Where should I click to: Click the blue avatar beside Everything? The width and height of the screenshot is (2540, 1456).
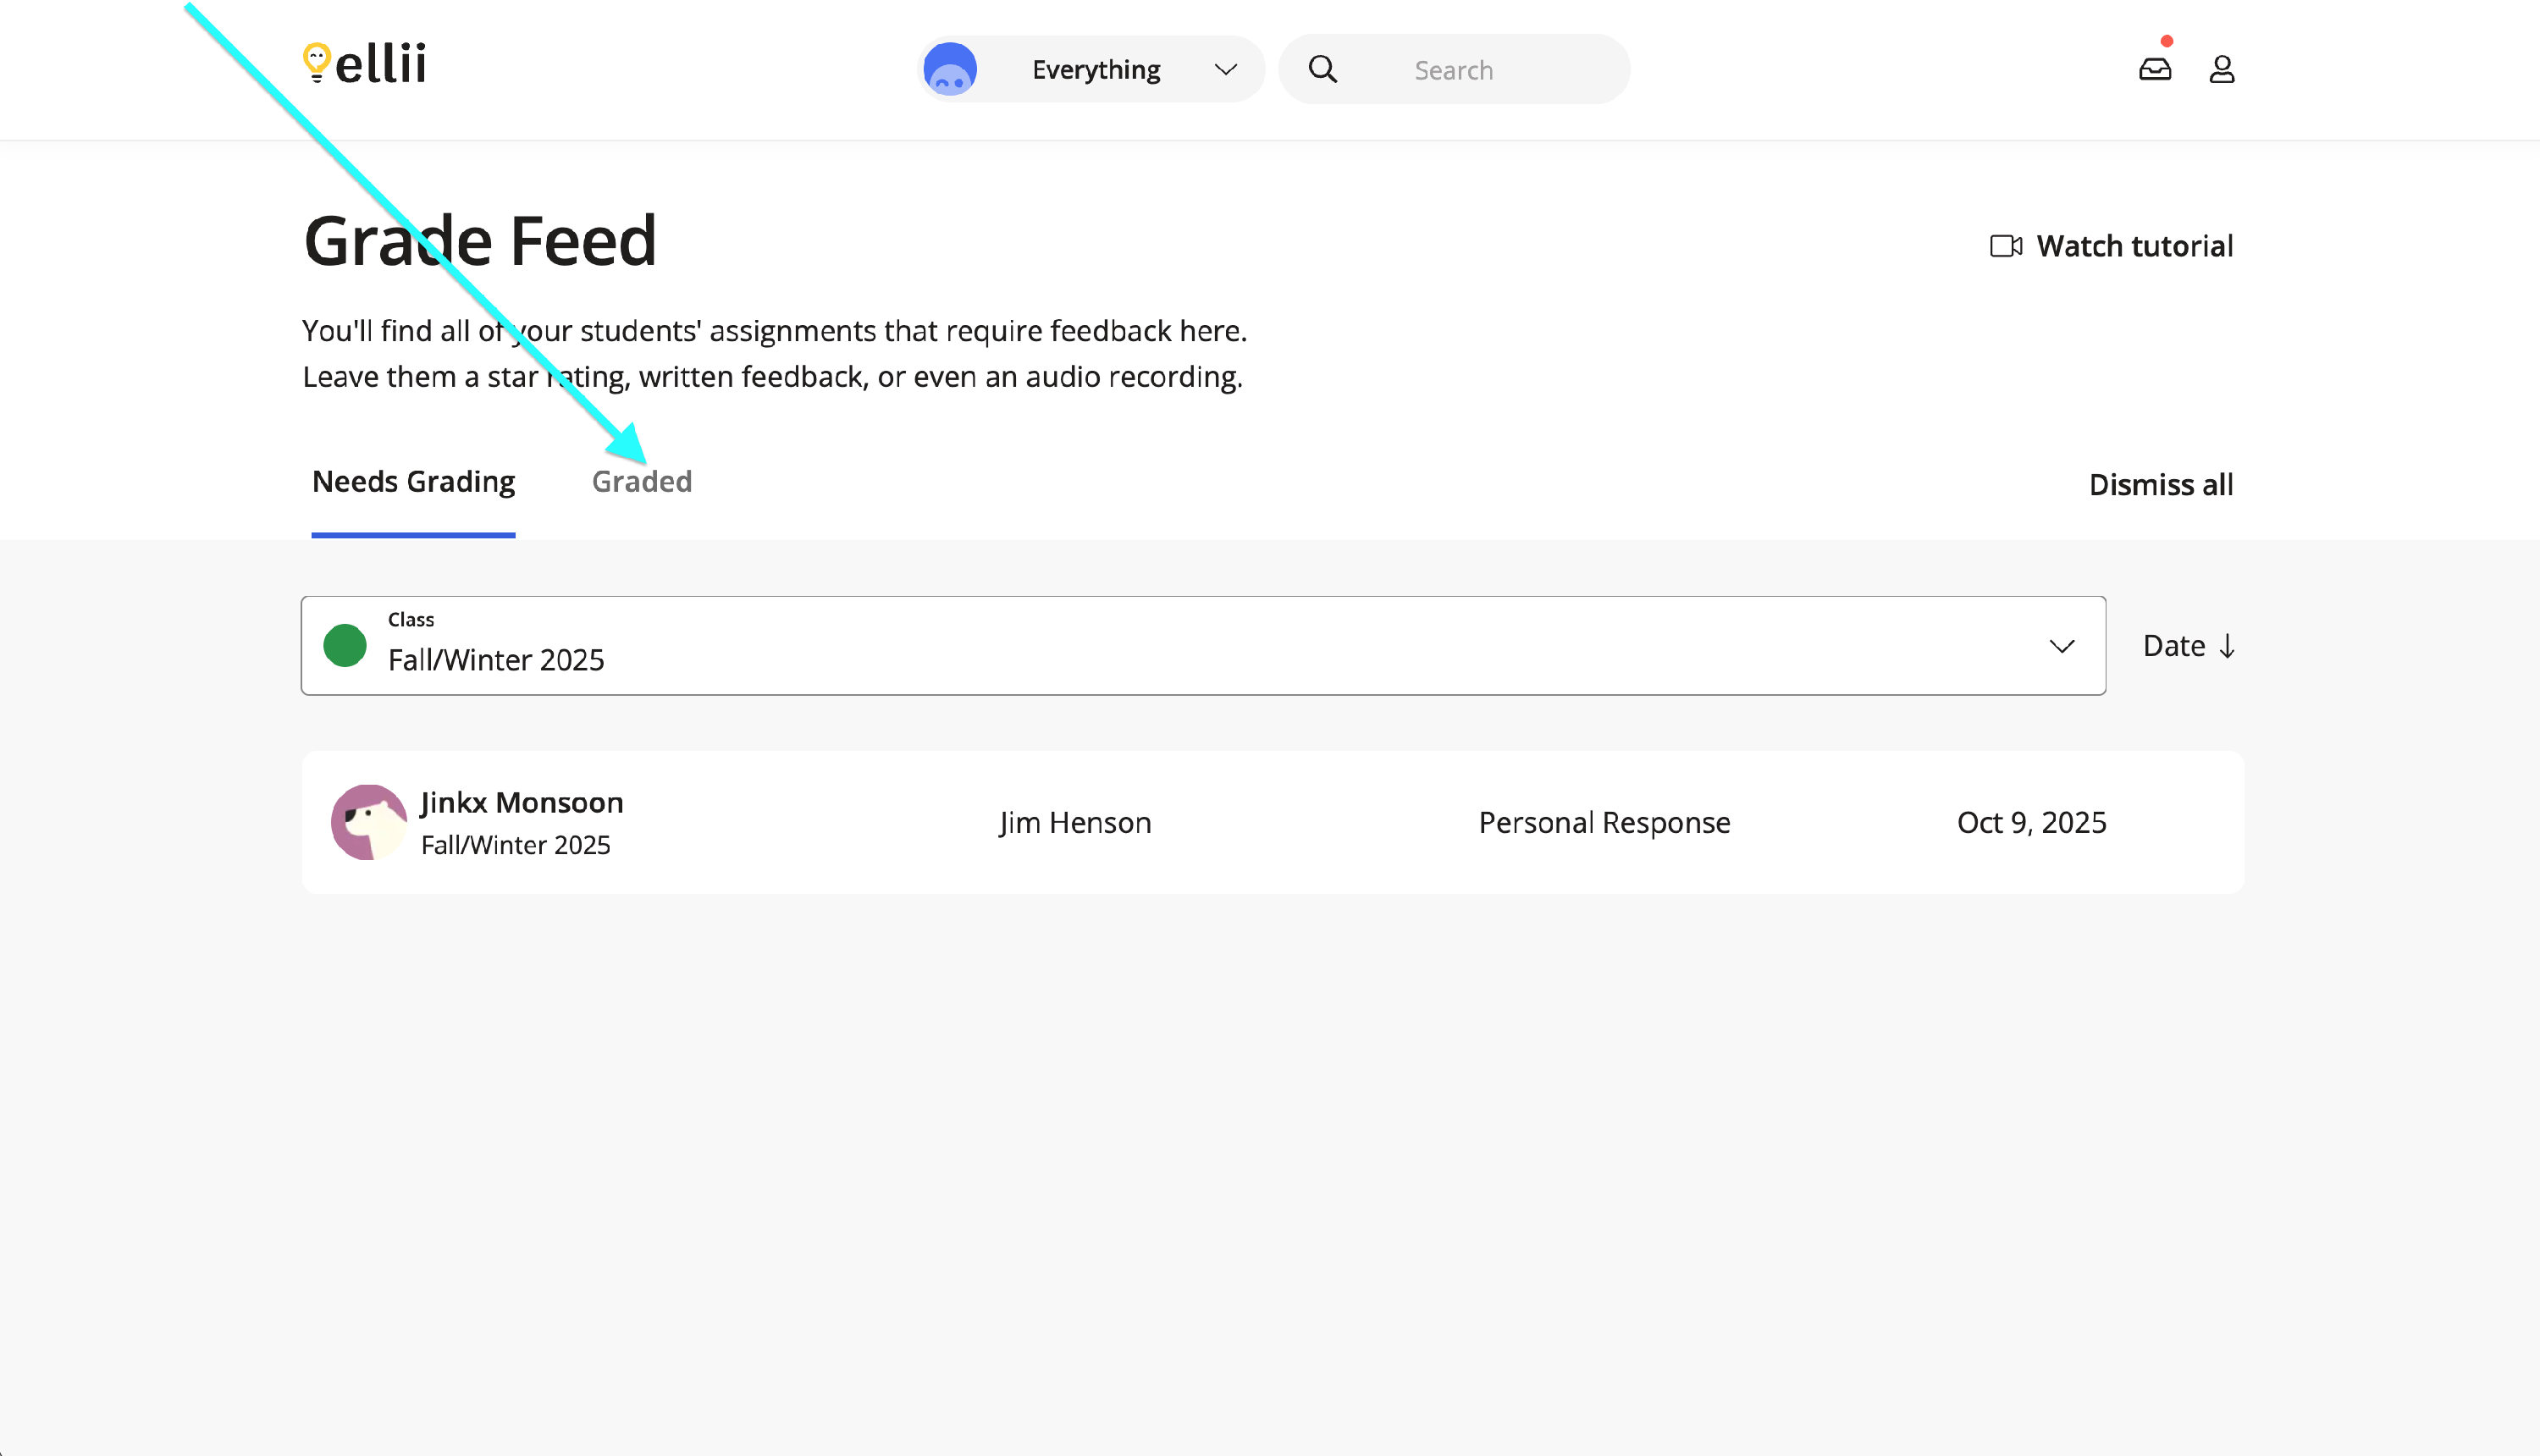coord(949,69)
